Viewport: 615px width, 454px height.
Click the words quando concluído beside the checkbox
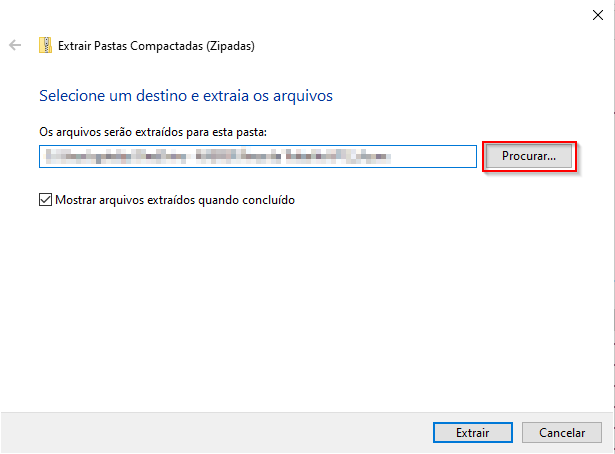point(246,200)
